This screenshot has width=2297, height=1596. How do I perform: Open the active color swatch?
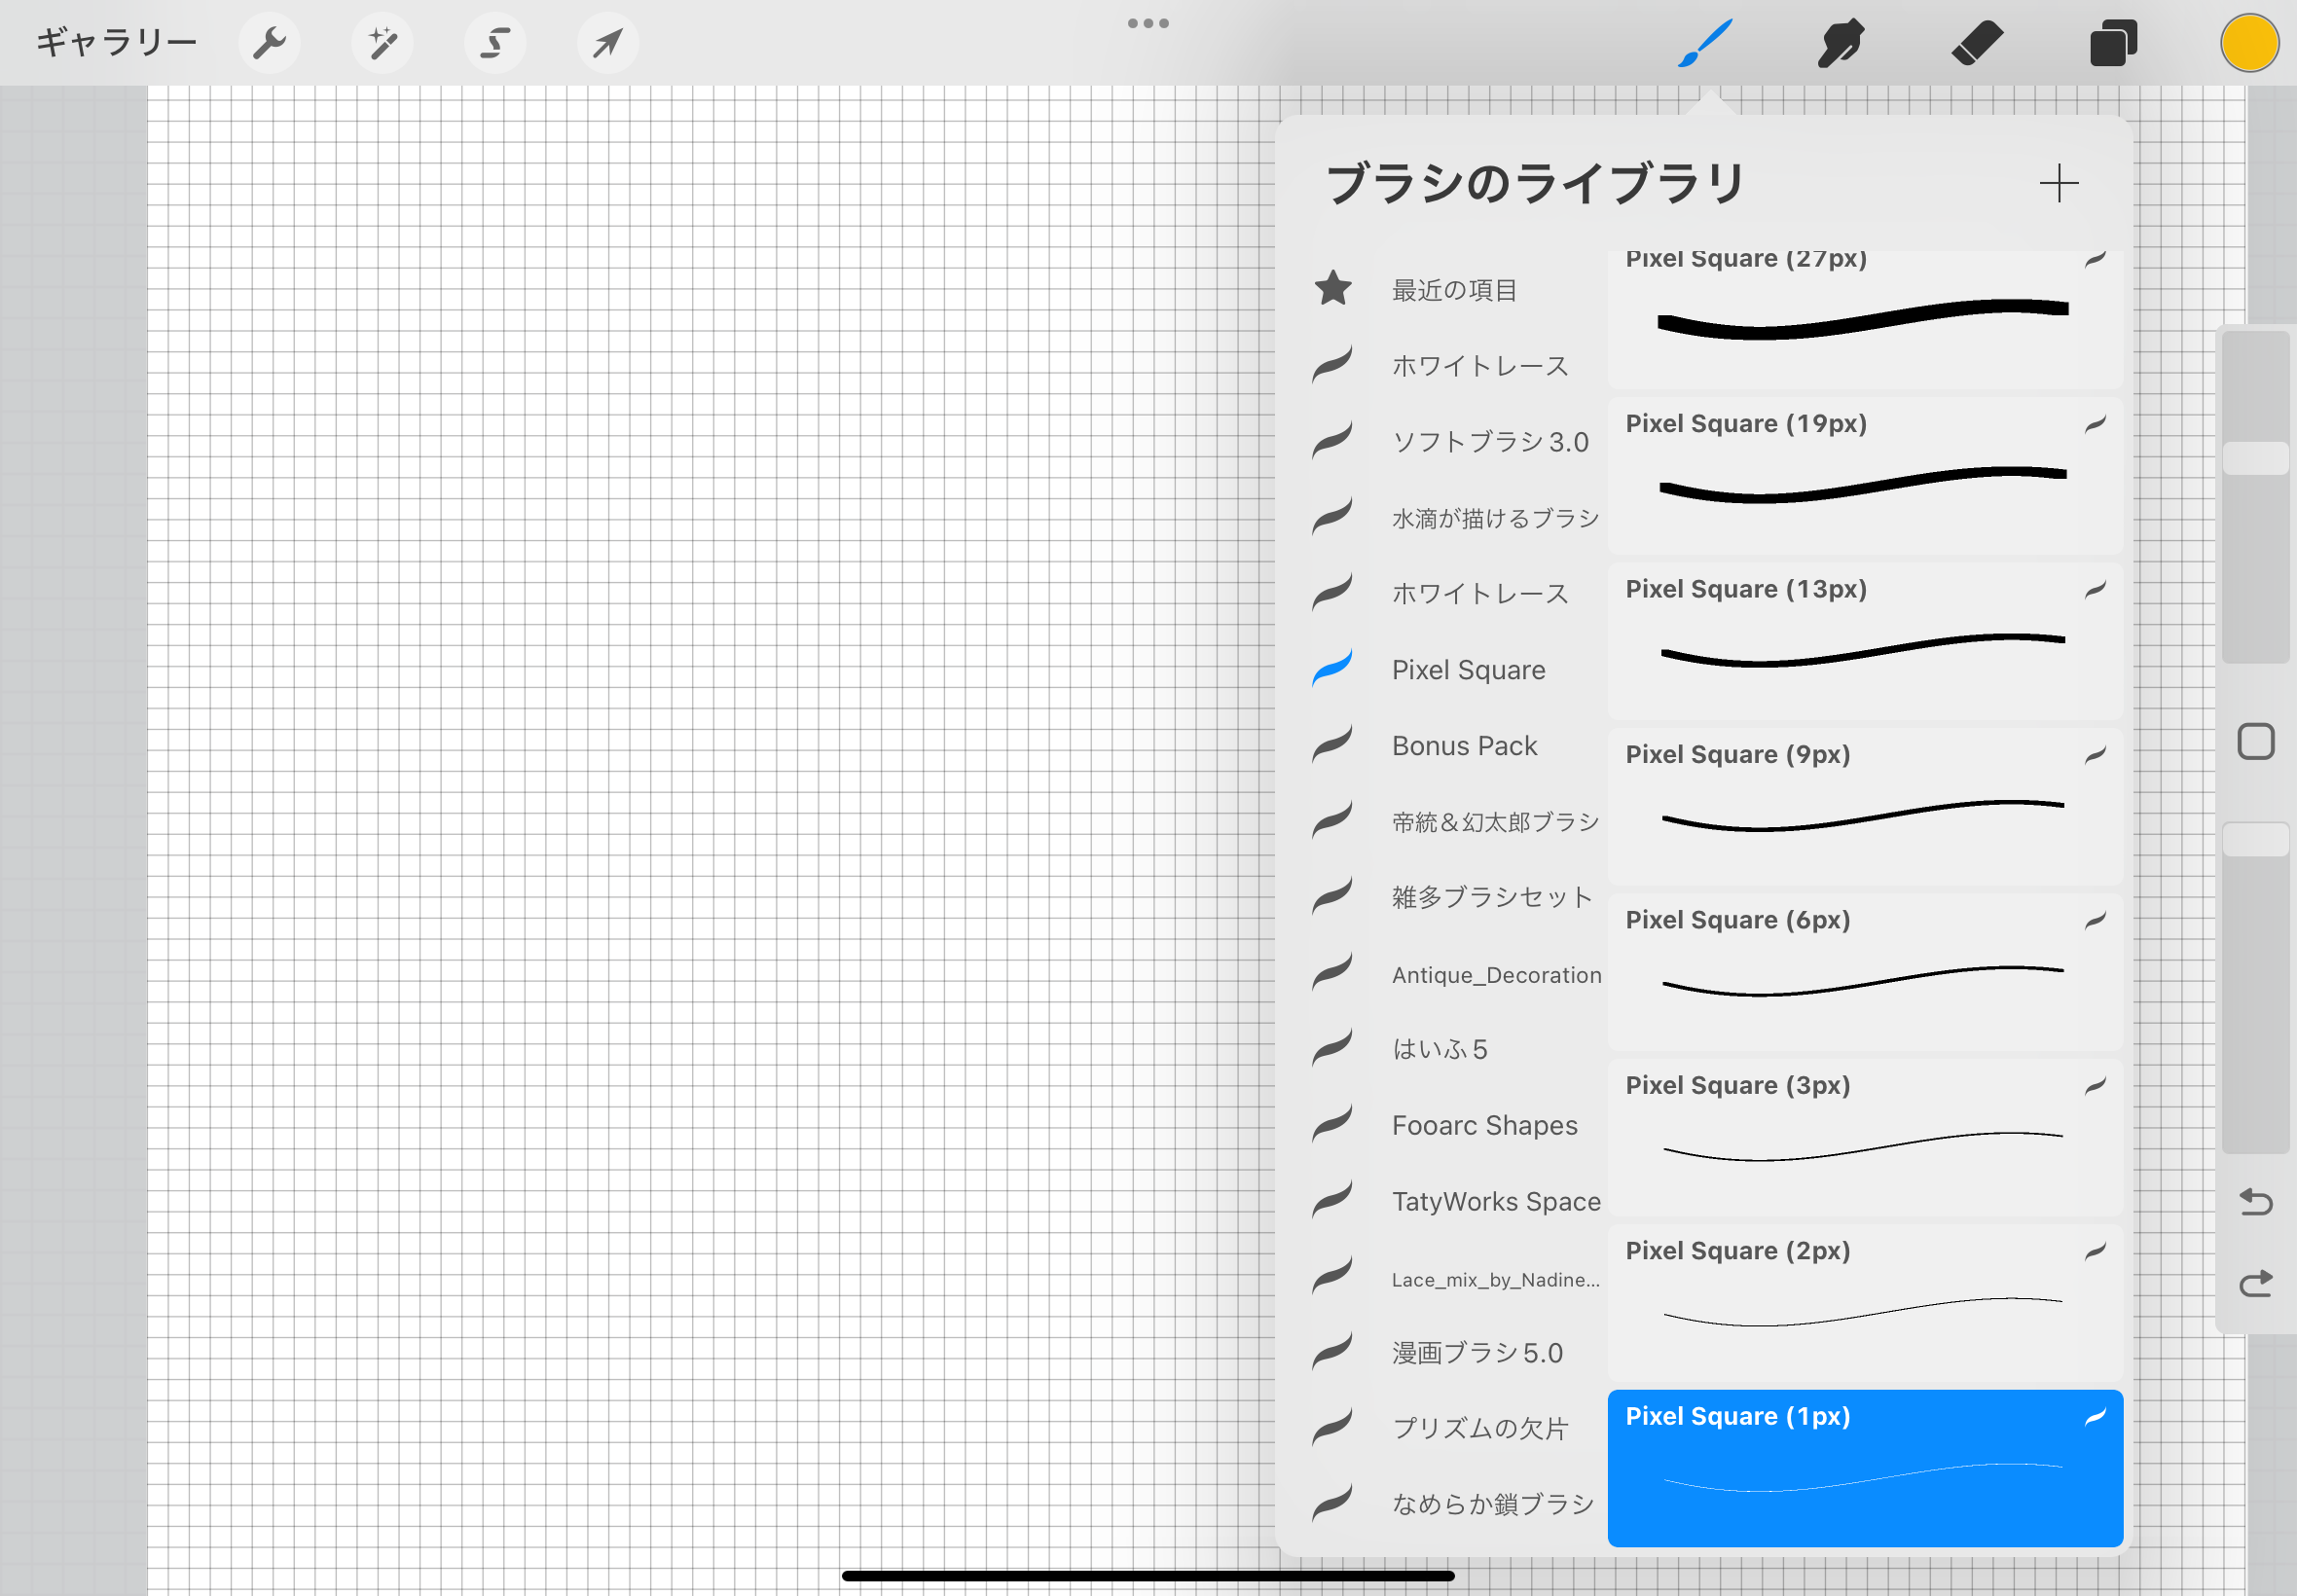tap(2249, 43)
